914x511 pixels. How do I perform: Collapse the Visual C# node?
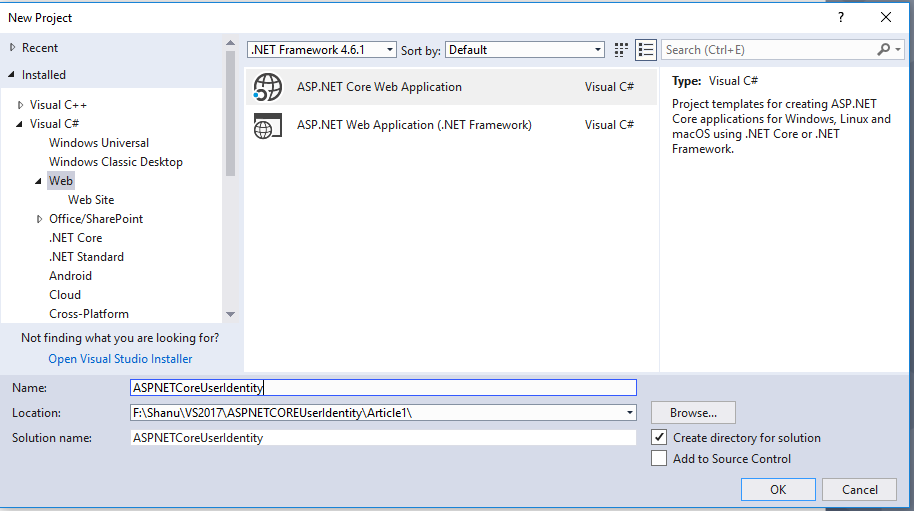point(19,124)
